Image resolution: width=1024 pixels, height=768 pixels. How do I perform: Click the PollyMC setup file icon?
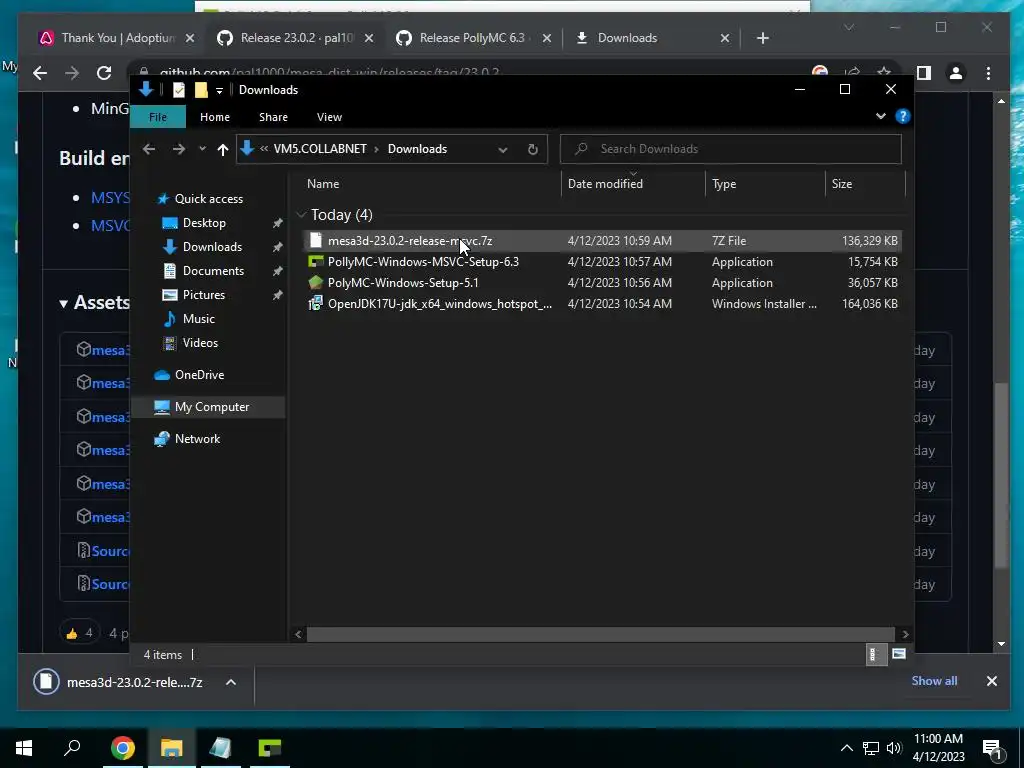(x=315, y=262)
